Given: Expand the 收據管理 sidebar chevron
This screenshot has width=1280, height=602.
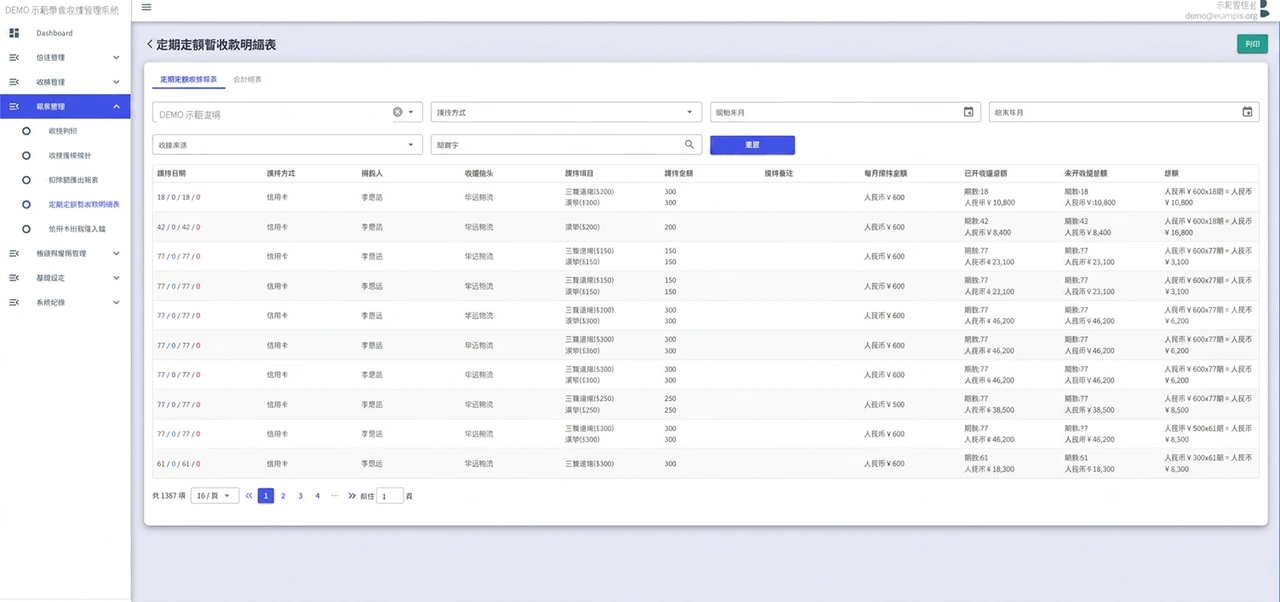Looking at the screenshot, I should tap(116, 82).
